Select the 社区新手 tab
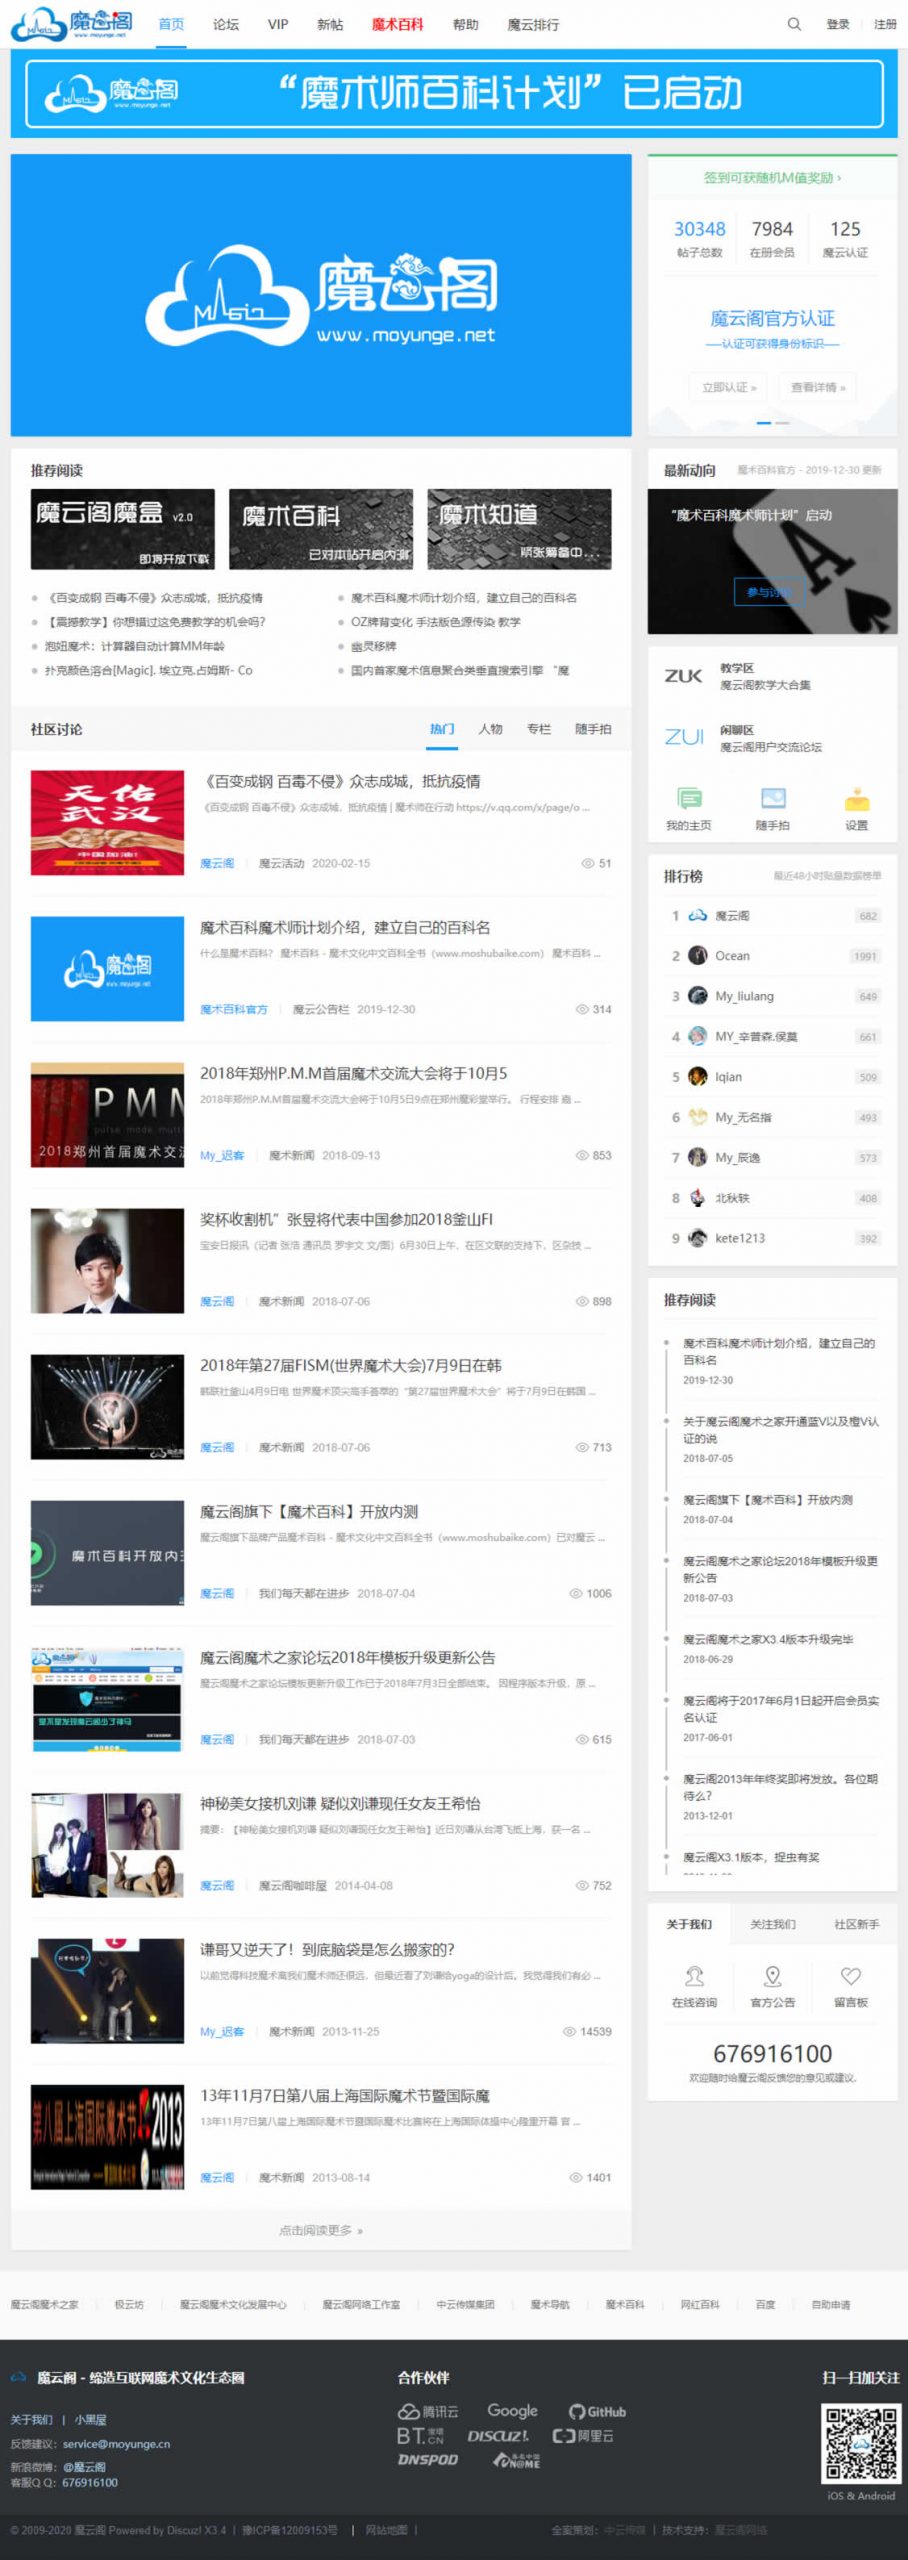The width and height of the screenshot is (908, 2560). point(856,1924)
